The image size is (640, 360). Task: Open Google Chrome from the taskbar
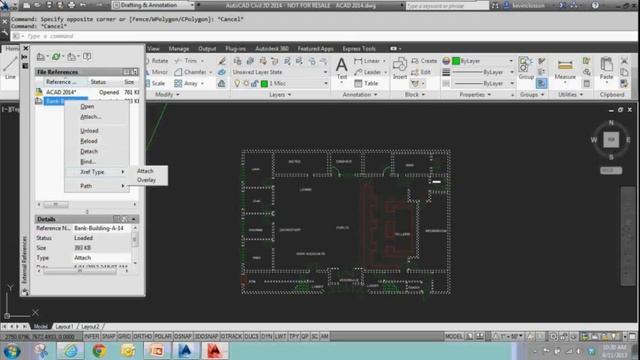tap(99, 351)
